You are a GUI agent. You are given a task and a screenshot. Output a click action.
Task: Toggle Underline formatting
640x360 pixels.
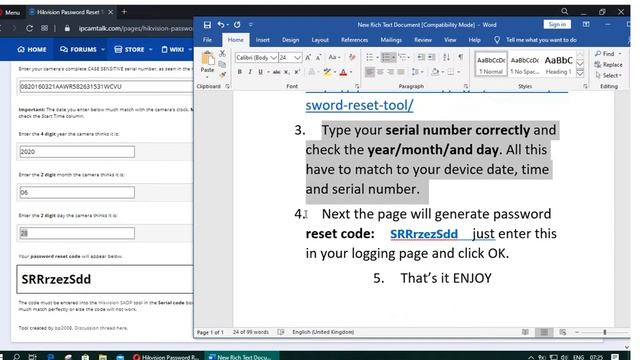260,72
